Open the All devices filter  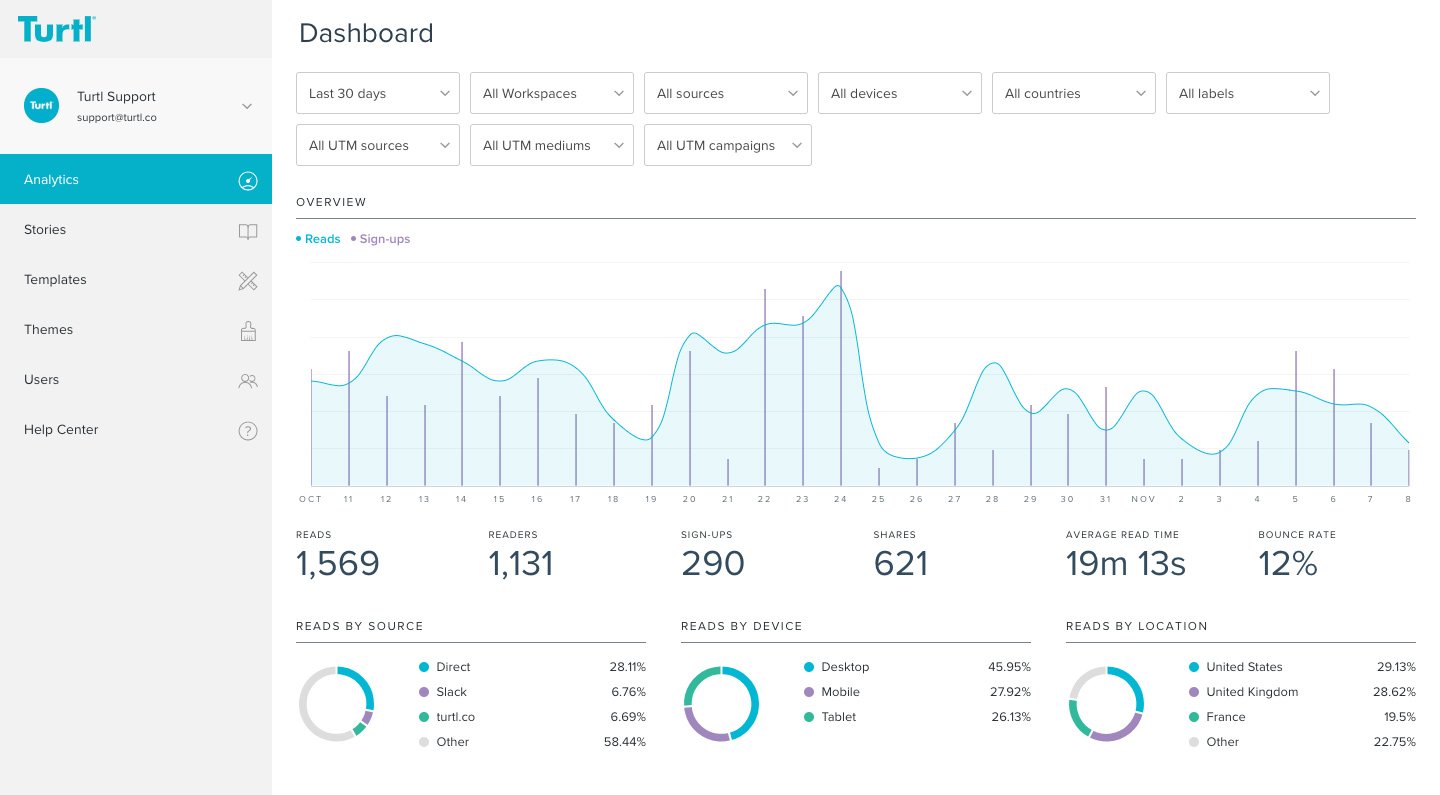click(x=900, y=93)
